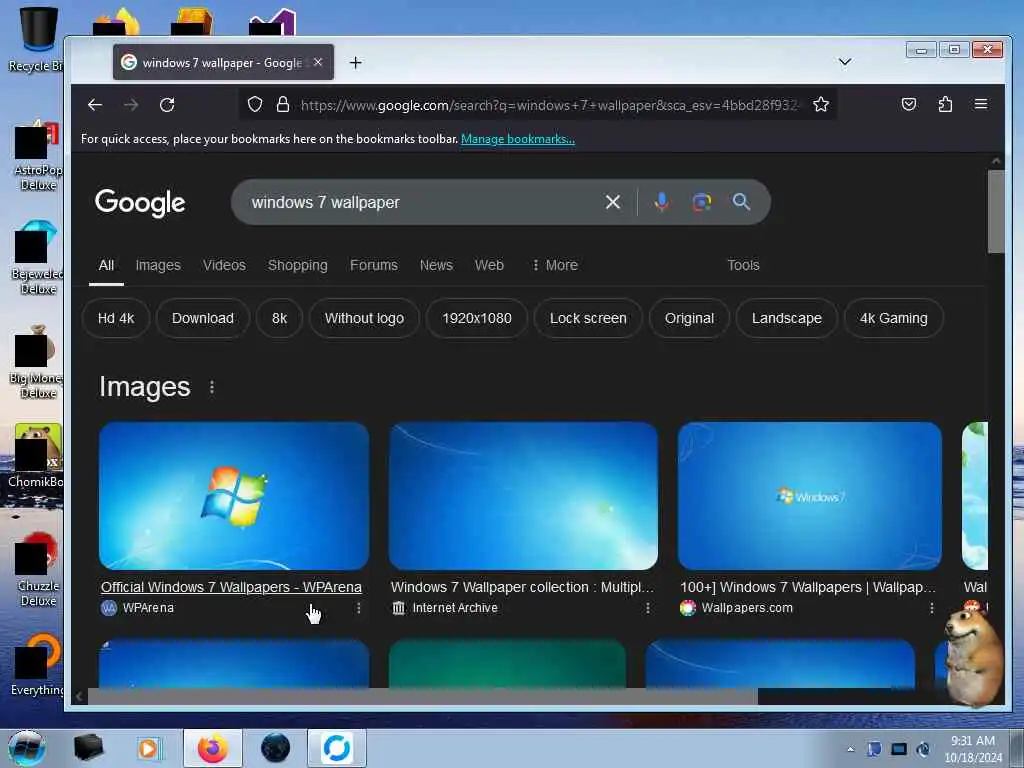1024x768 pixels.
Task: Expand the More search categories menu
Action: 554,265
